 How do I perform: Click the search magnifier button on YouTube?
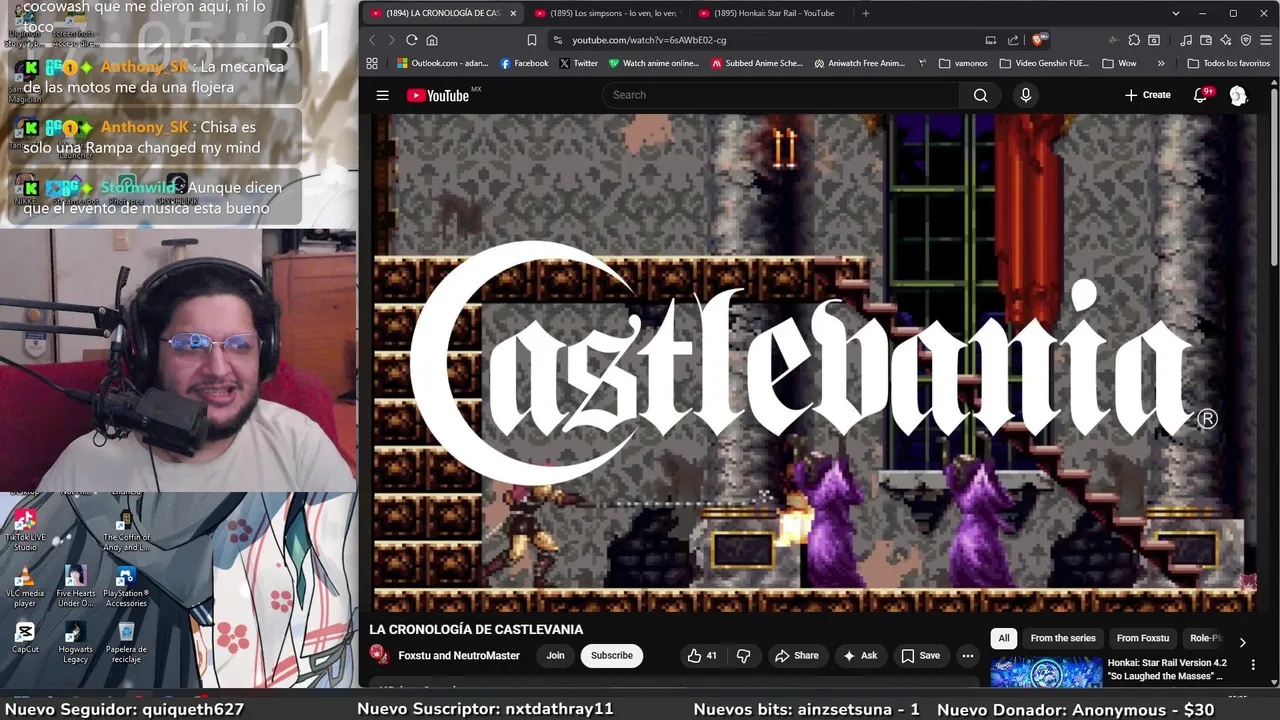(x=980, y=95)
